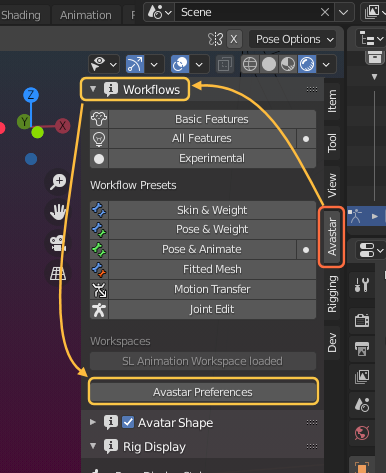
Task: Switch to rendered shading
Action: (x=307, y=64)
